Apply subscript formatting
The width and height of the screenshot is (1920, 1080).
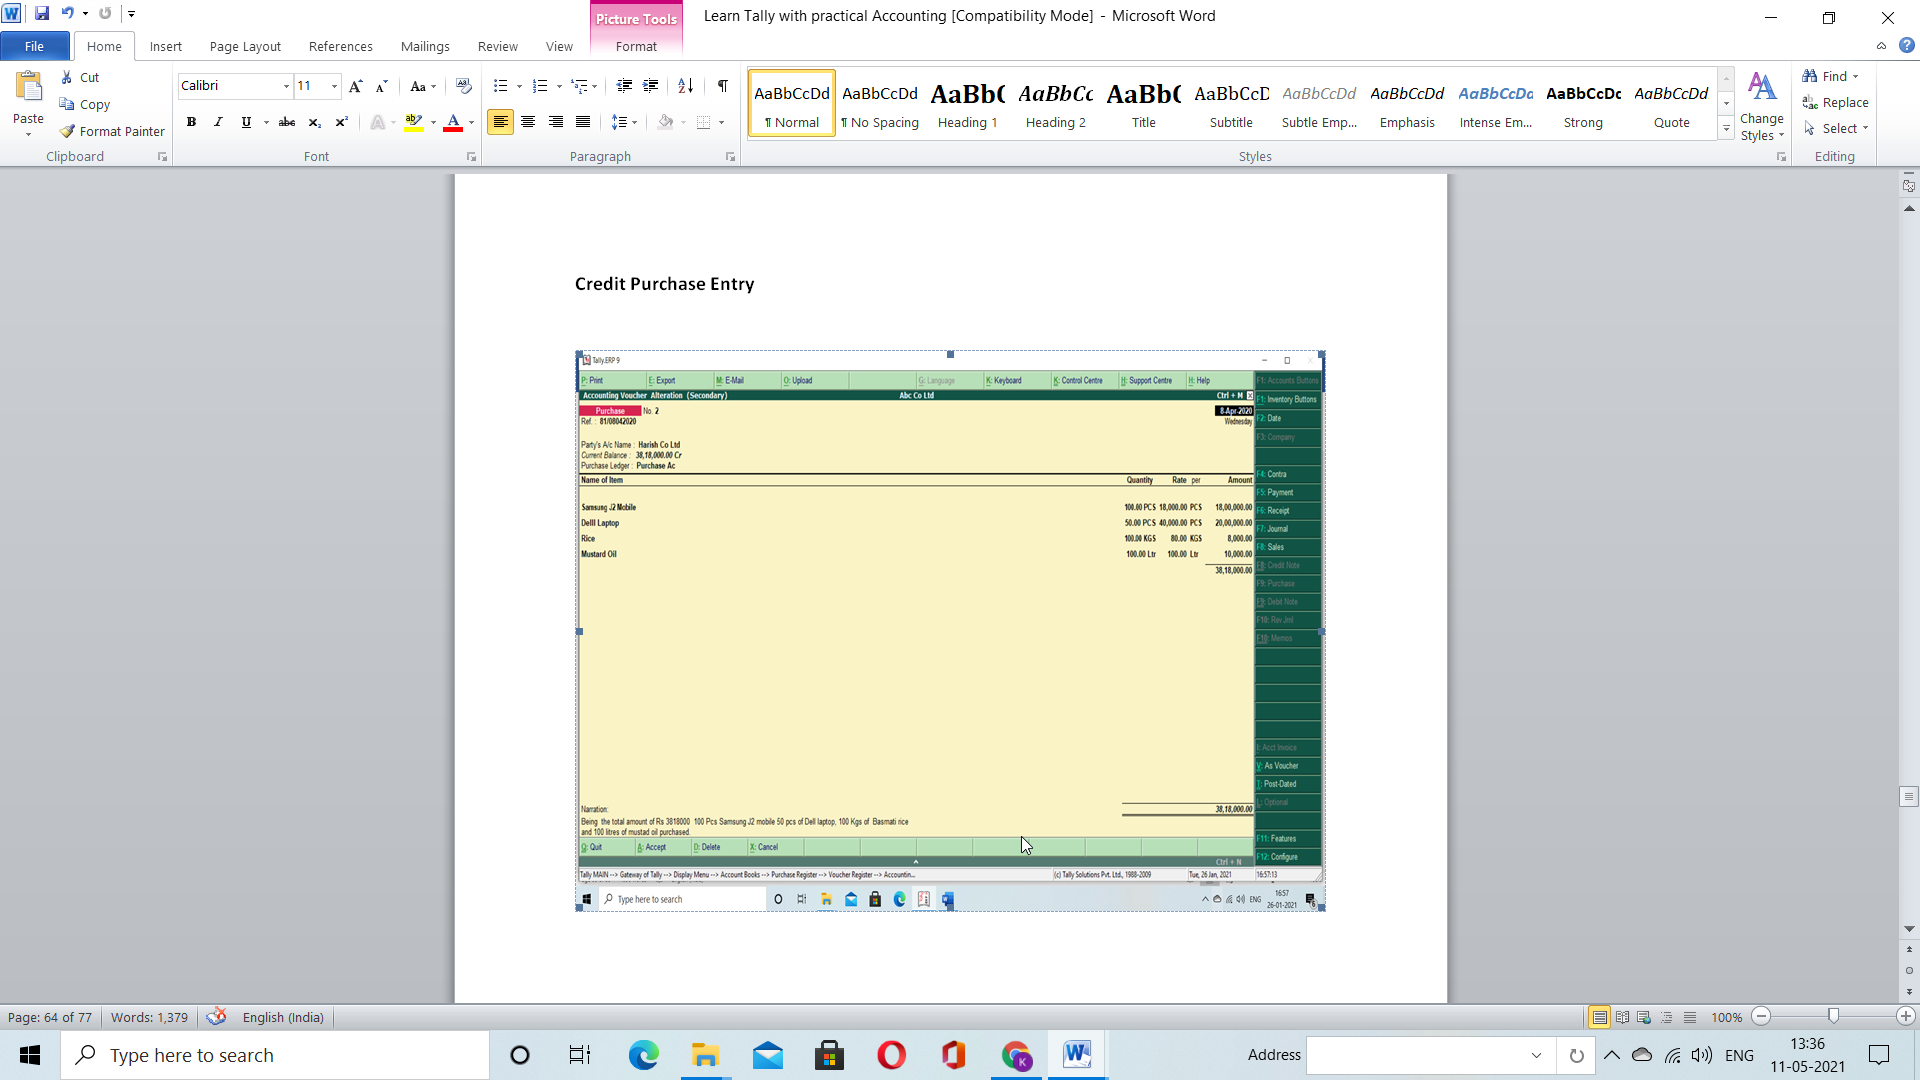[x=313, y=122]
